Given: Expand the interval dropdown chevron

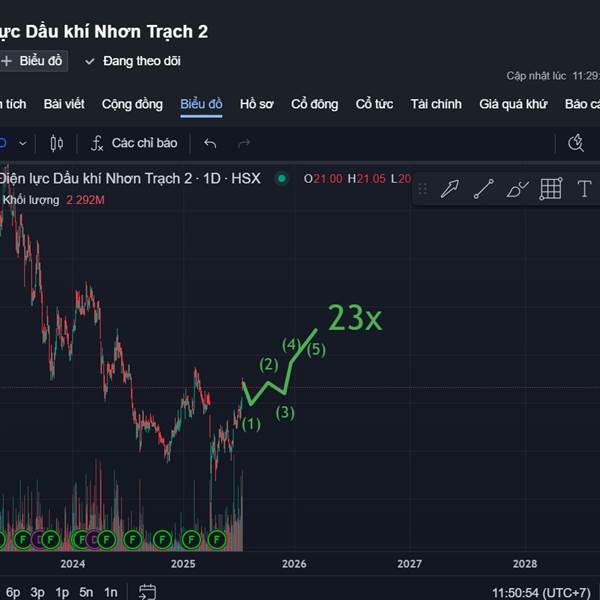Looking at the screenshot, I should point(23,143).
